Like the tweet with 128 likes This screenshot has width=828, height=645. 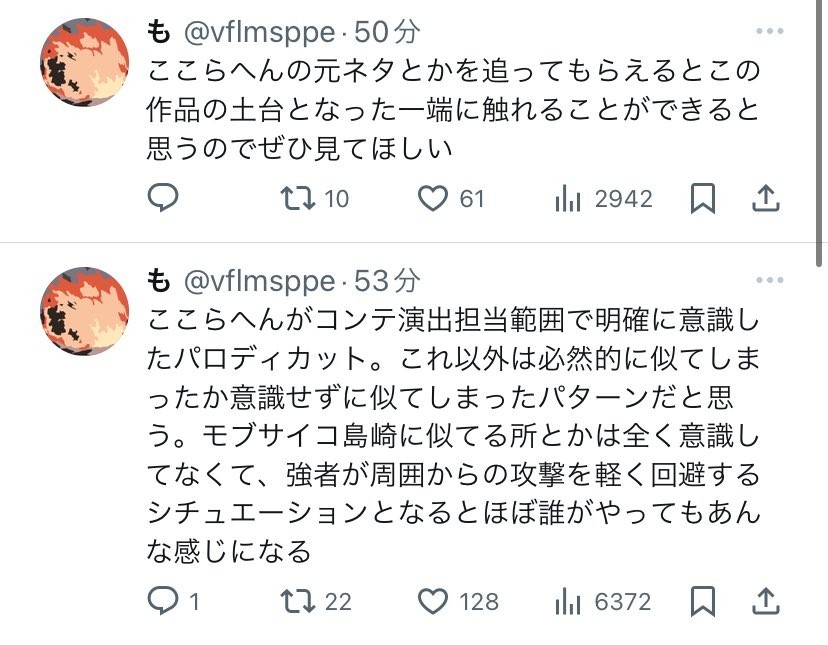tap(432, 601)
